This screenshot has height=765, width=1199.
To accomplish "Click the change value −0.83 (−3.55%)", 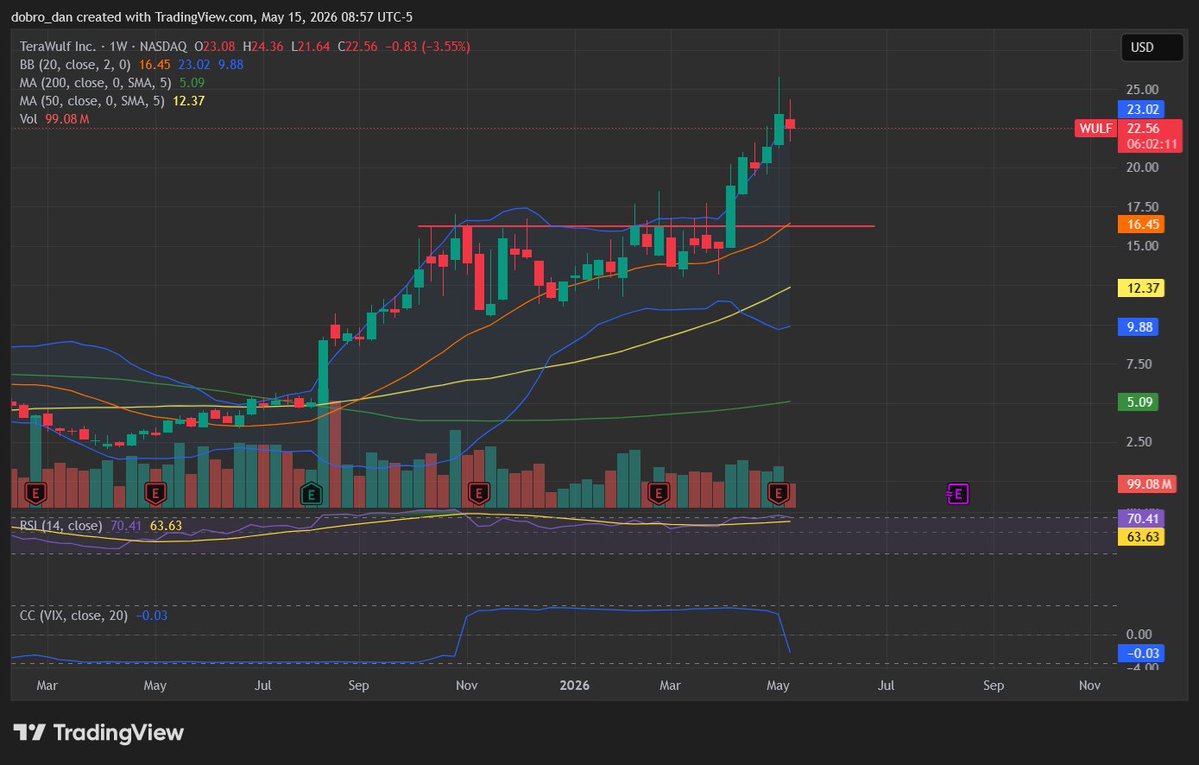I will (x=427, y=47).
